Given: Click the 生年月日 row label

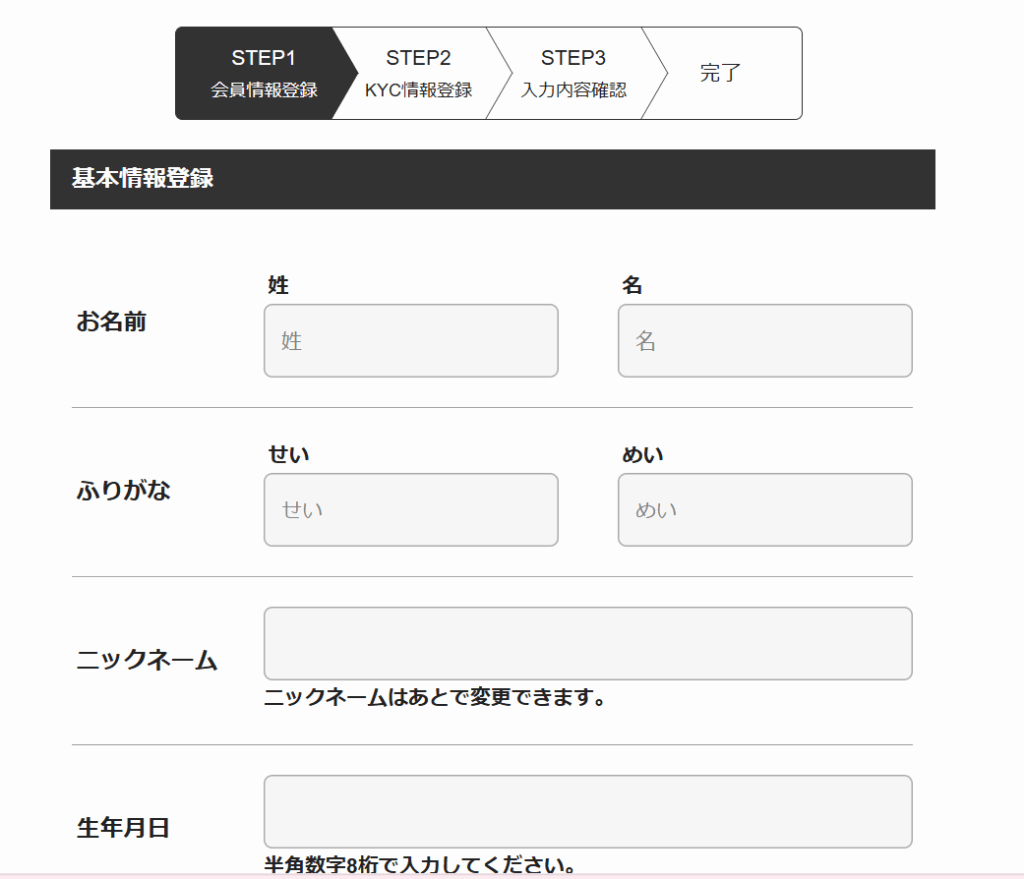Looking at the screenshot, I should pos(123,829).
